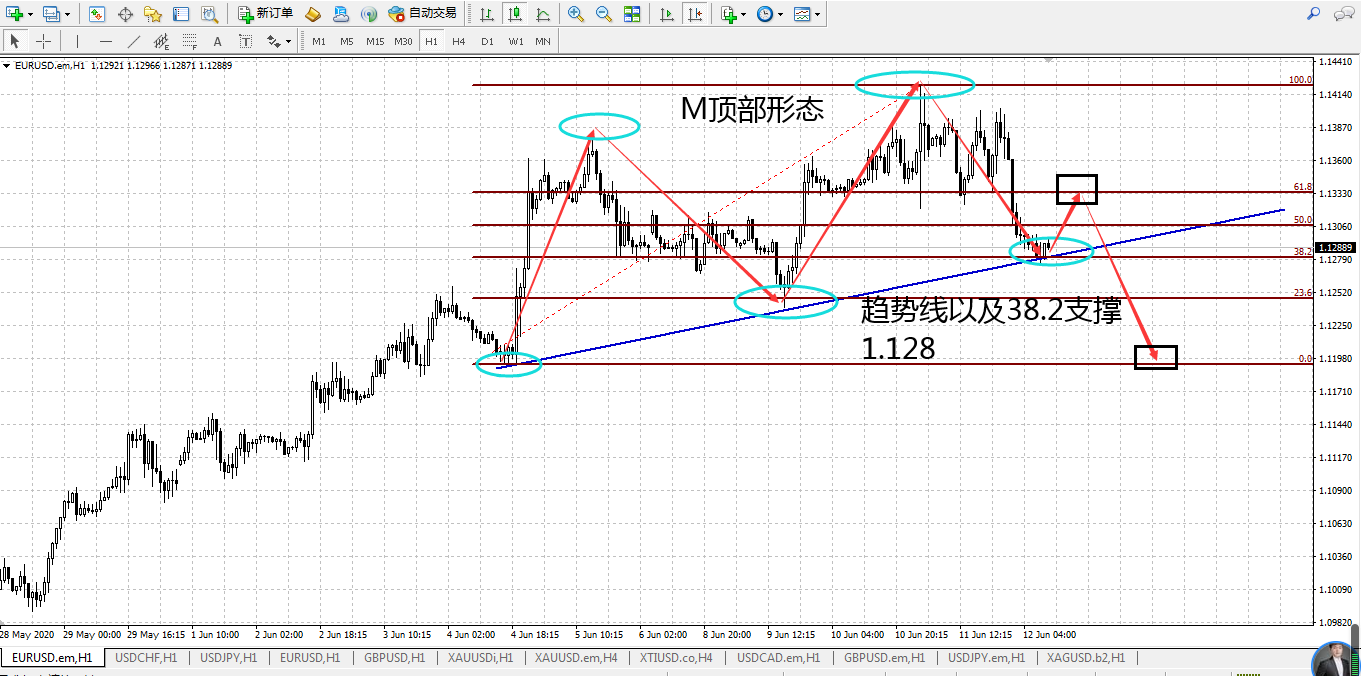Select the Text tool
Screen dimensions: 1361x676
218,41
